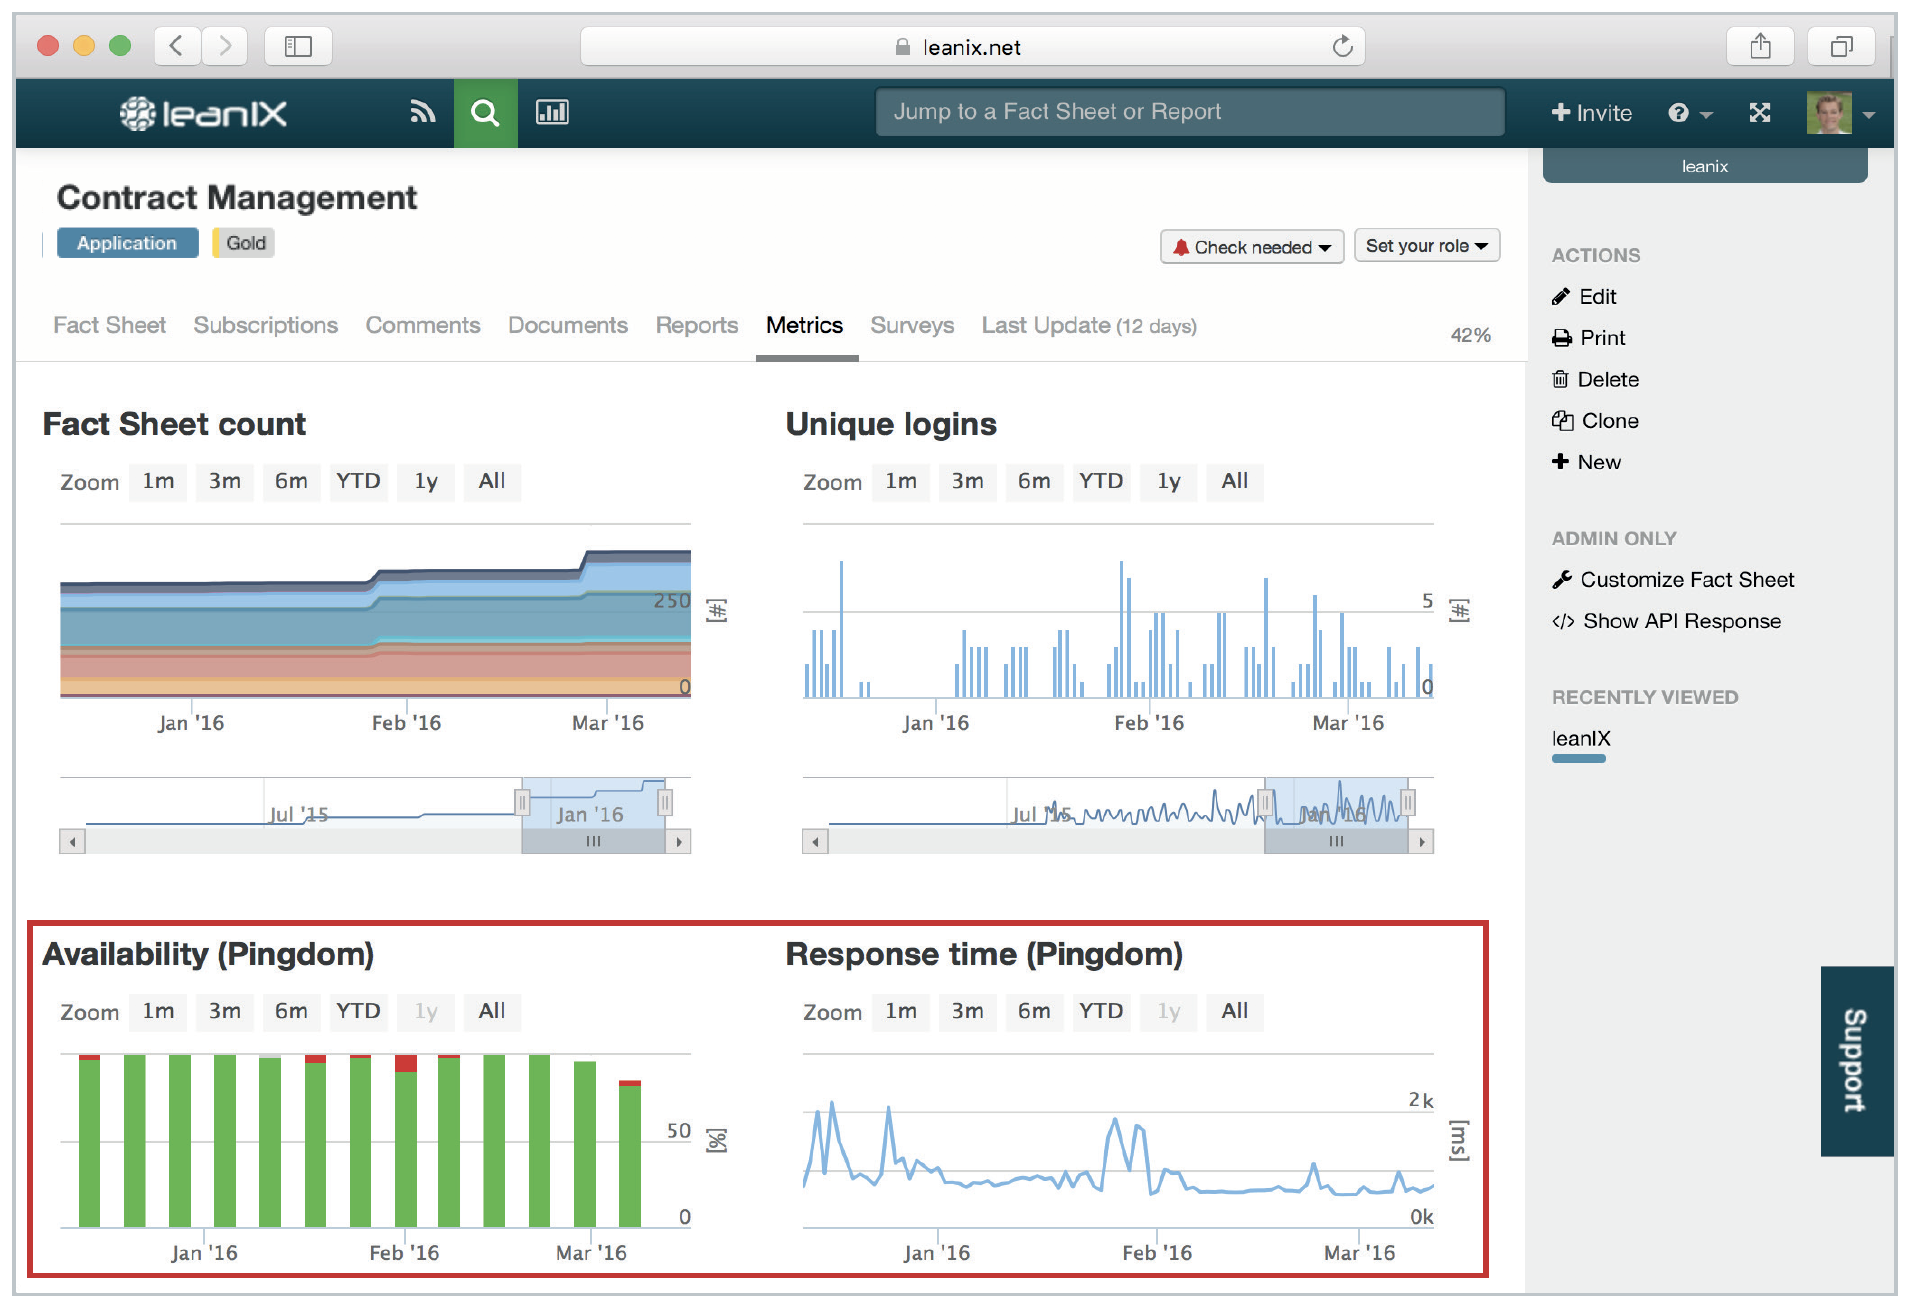1920x1306 pixels.
Task: Open the Surveys tab
Action: [x=911, y=325]
